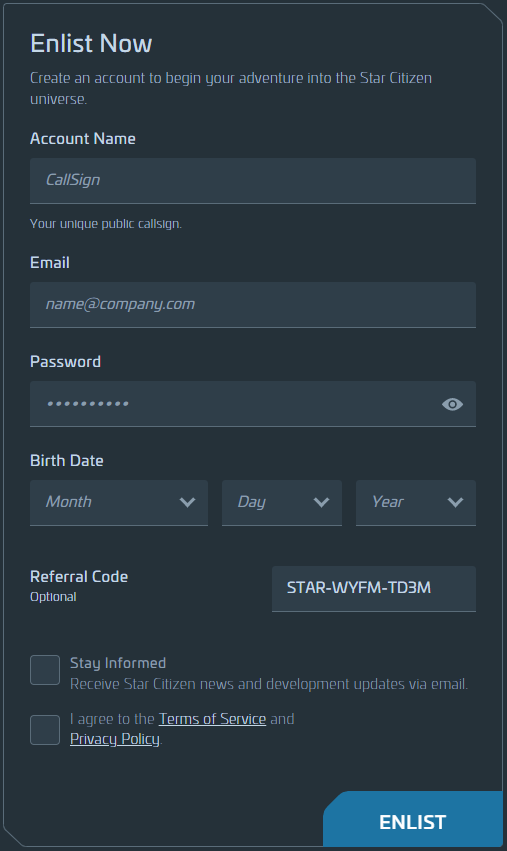Screen dimensions: 507x851
Task: Check the Terms of Service agreement box
Action: (x=45, y=729)
